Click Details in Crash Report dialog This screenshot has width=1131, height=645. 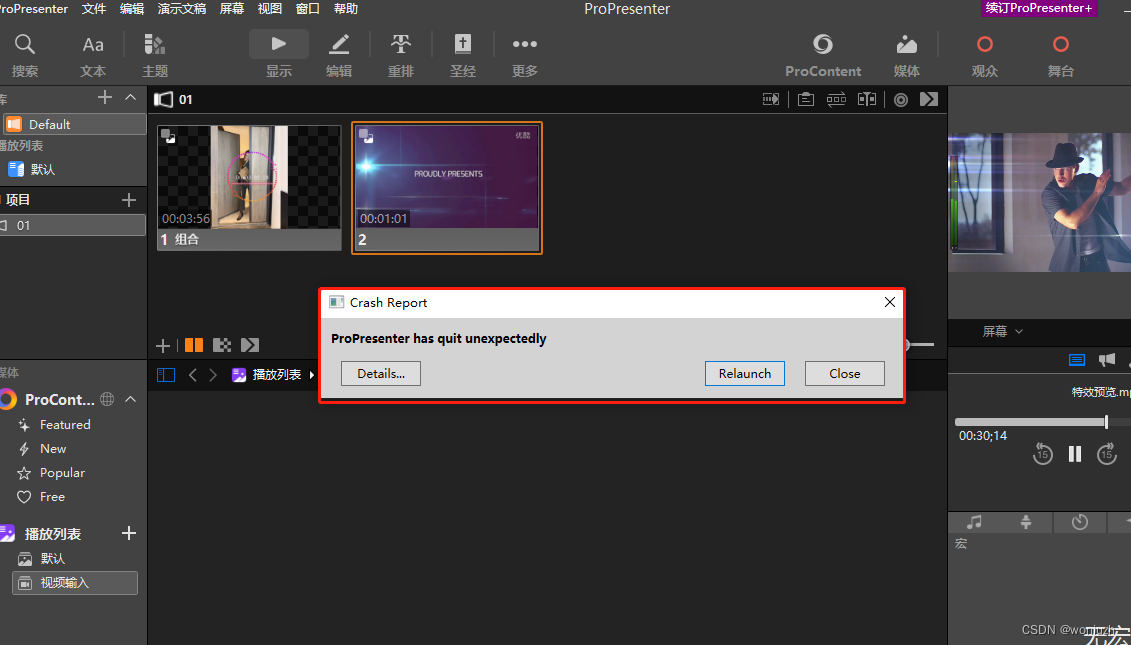381,374
